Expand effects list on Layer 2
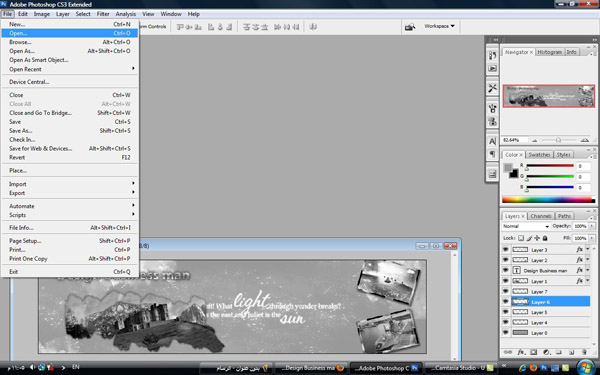The image size is (600, 375). 588,260
